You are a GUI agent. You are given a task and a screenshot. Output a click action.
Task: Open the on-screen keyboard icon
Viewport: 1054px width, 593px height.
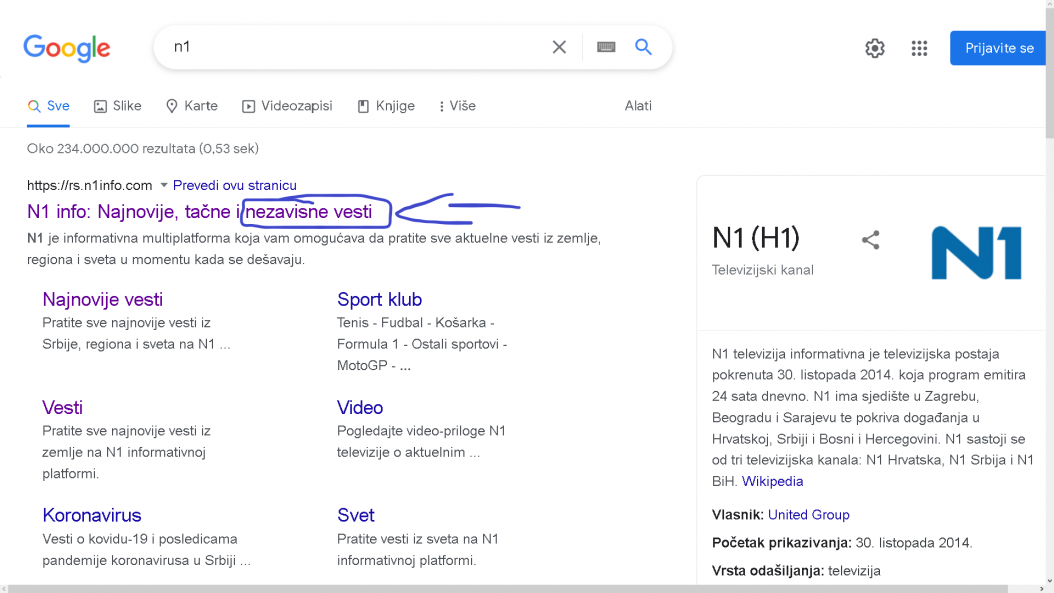point(606,47)
